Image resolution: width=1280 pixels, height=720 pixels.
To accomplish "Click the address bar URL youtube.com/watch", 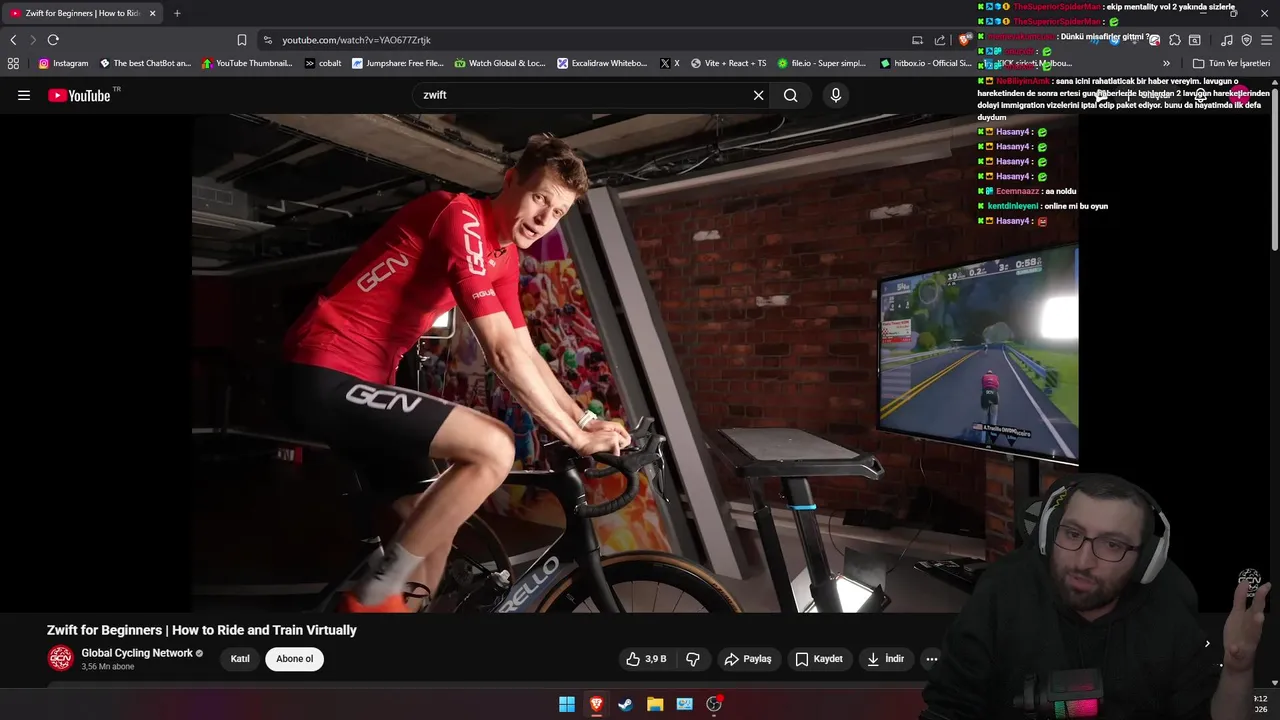I will (x=356, y=40).
